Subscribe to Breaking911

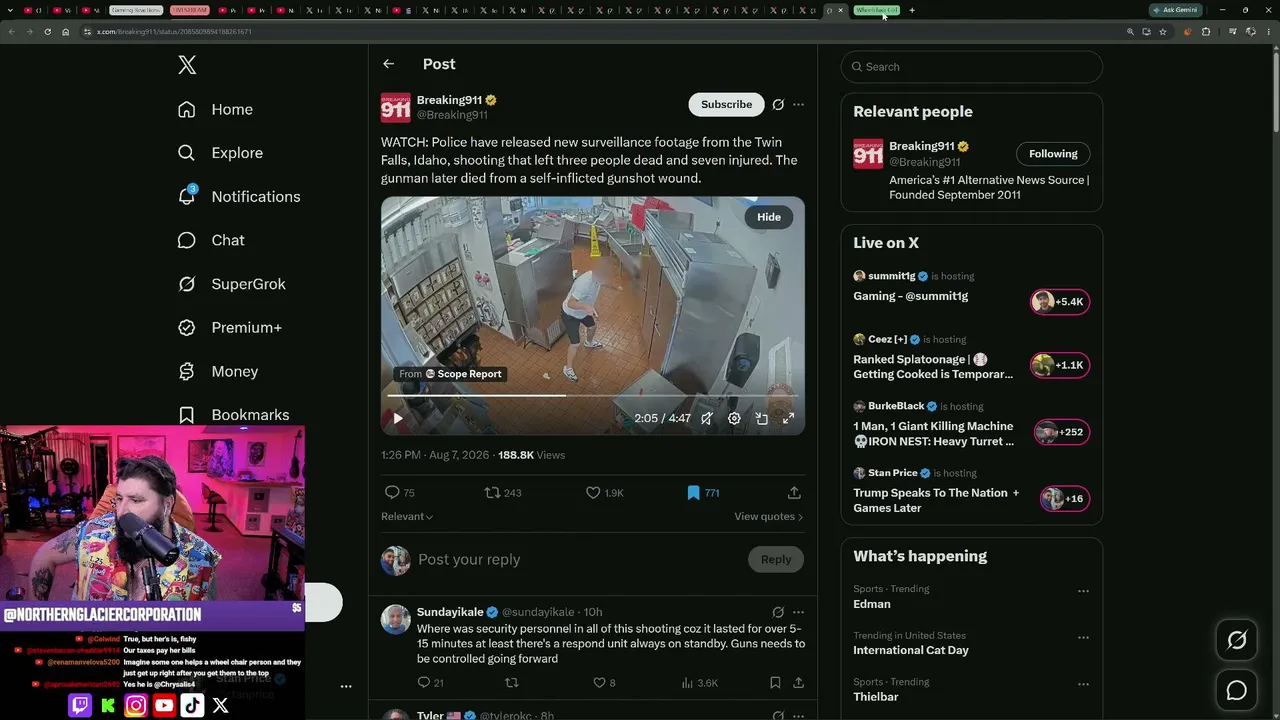click(726, 104)
